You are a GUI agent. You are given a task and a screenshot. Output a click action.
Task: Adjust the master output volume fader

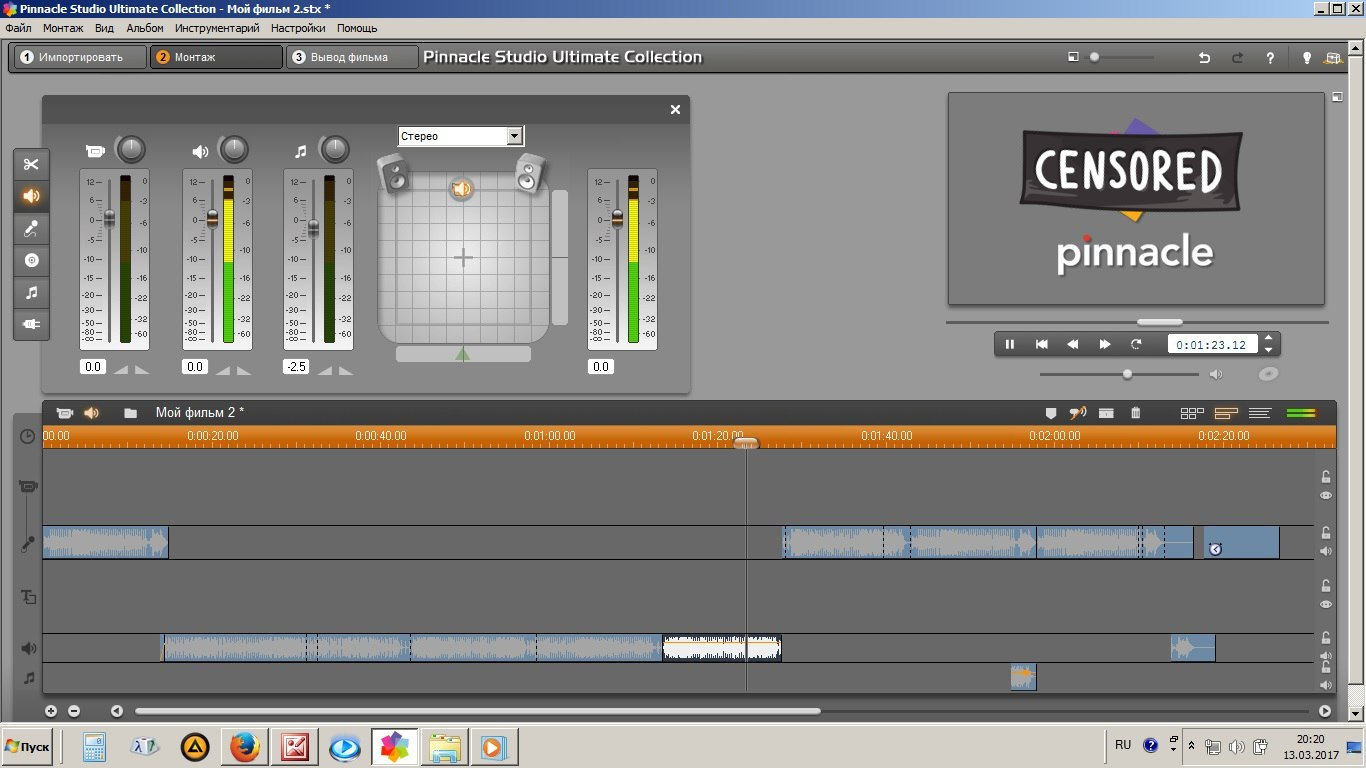[617, 218]
